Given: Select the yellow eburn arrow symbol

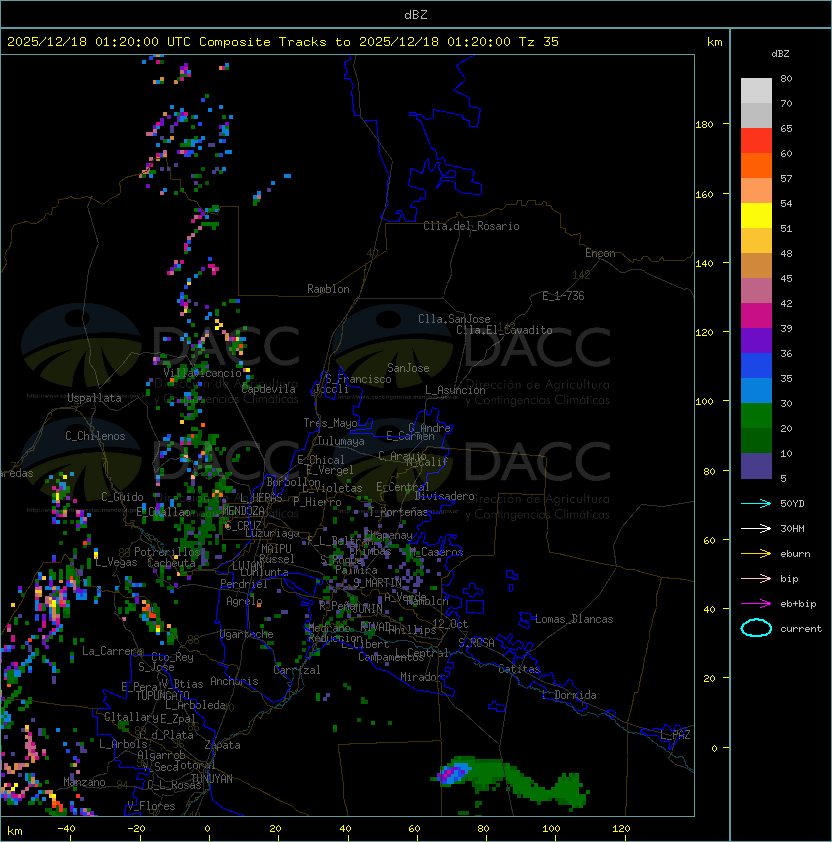Looking at the screenshot, I should click(x=756, y=554).
